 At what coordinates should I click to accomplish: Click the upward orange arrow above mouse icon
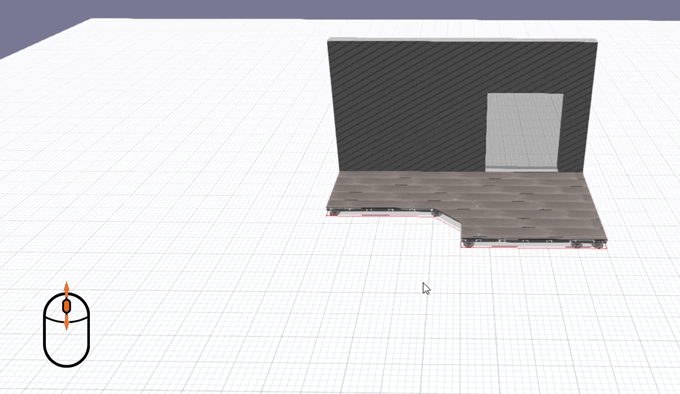(66, 289)
